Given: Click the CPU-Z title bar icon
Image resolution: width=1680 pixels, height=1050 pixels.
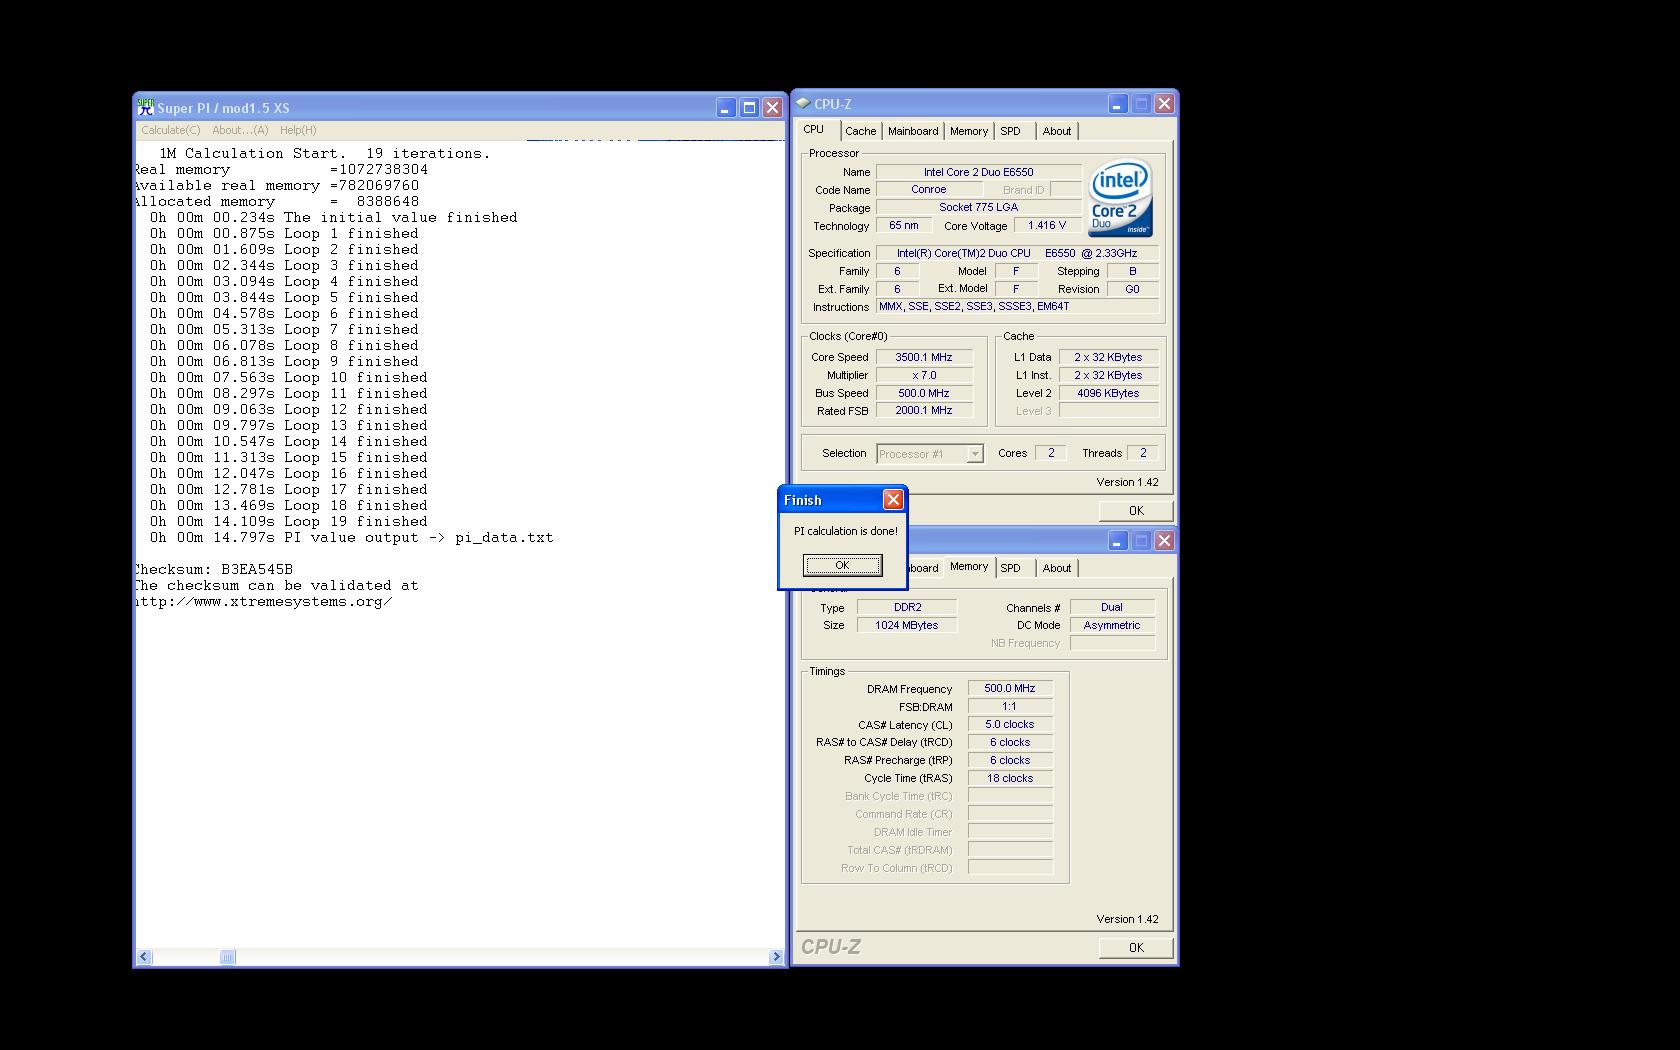Looking at the screenshot, I should (803, 103).
